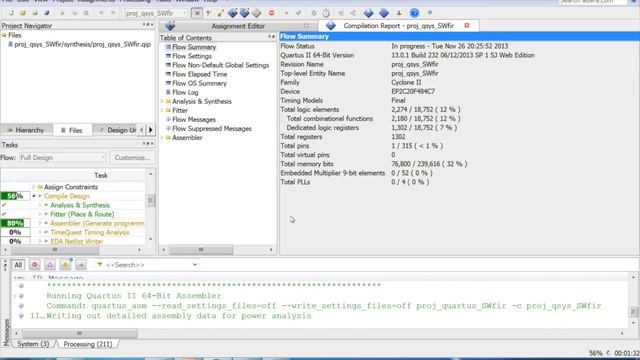Switch to the Hierarchy tab
Viewport: 640px width, 360px height.
[x=26, y=130]
